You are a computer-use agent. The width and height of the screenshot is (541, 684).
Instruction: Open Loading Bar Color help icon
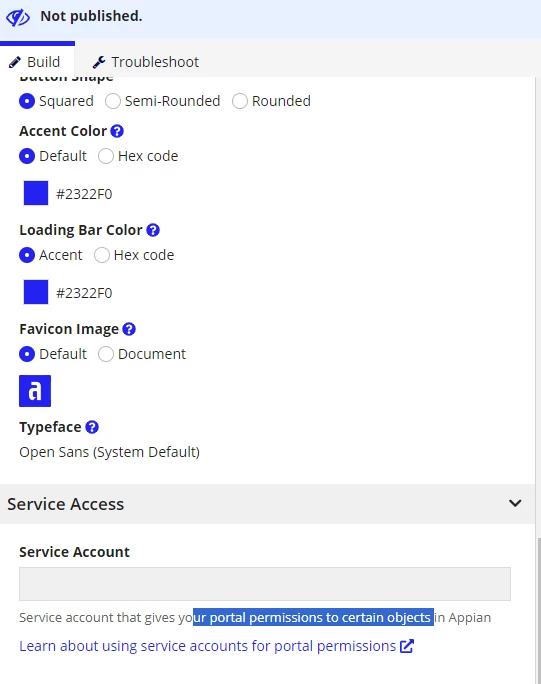click(153, 230)
